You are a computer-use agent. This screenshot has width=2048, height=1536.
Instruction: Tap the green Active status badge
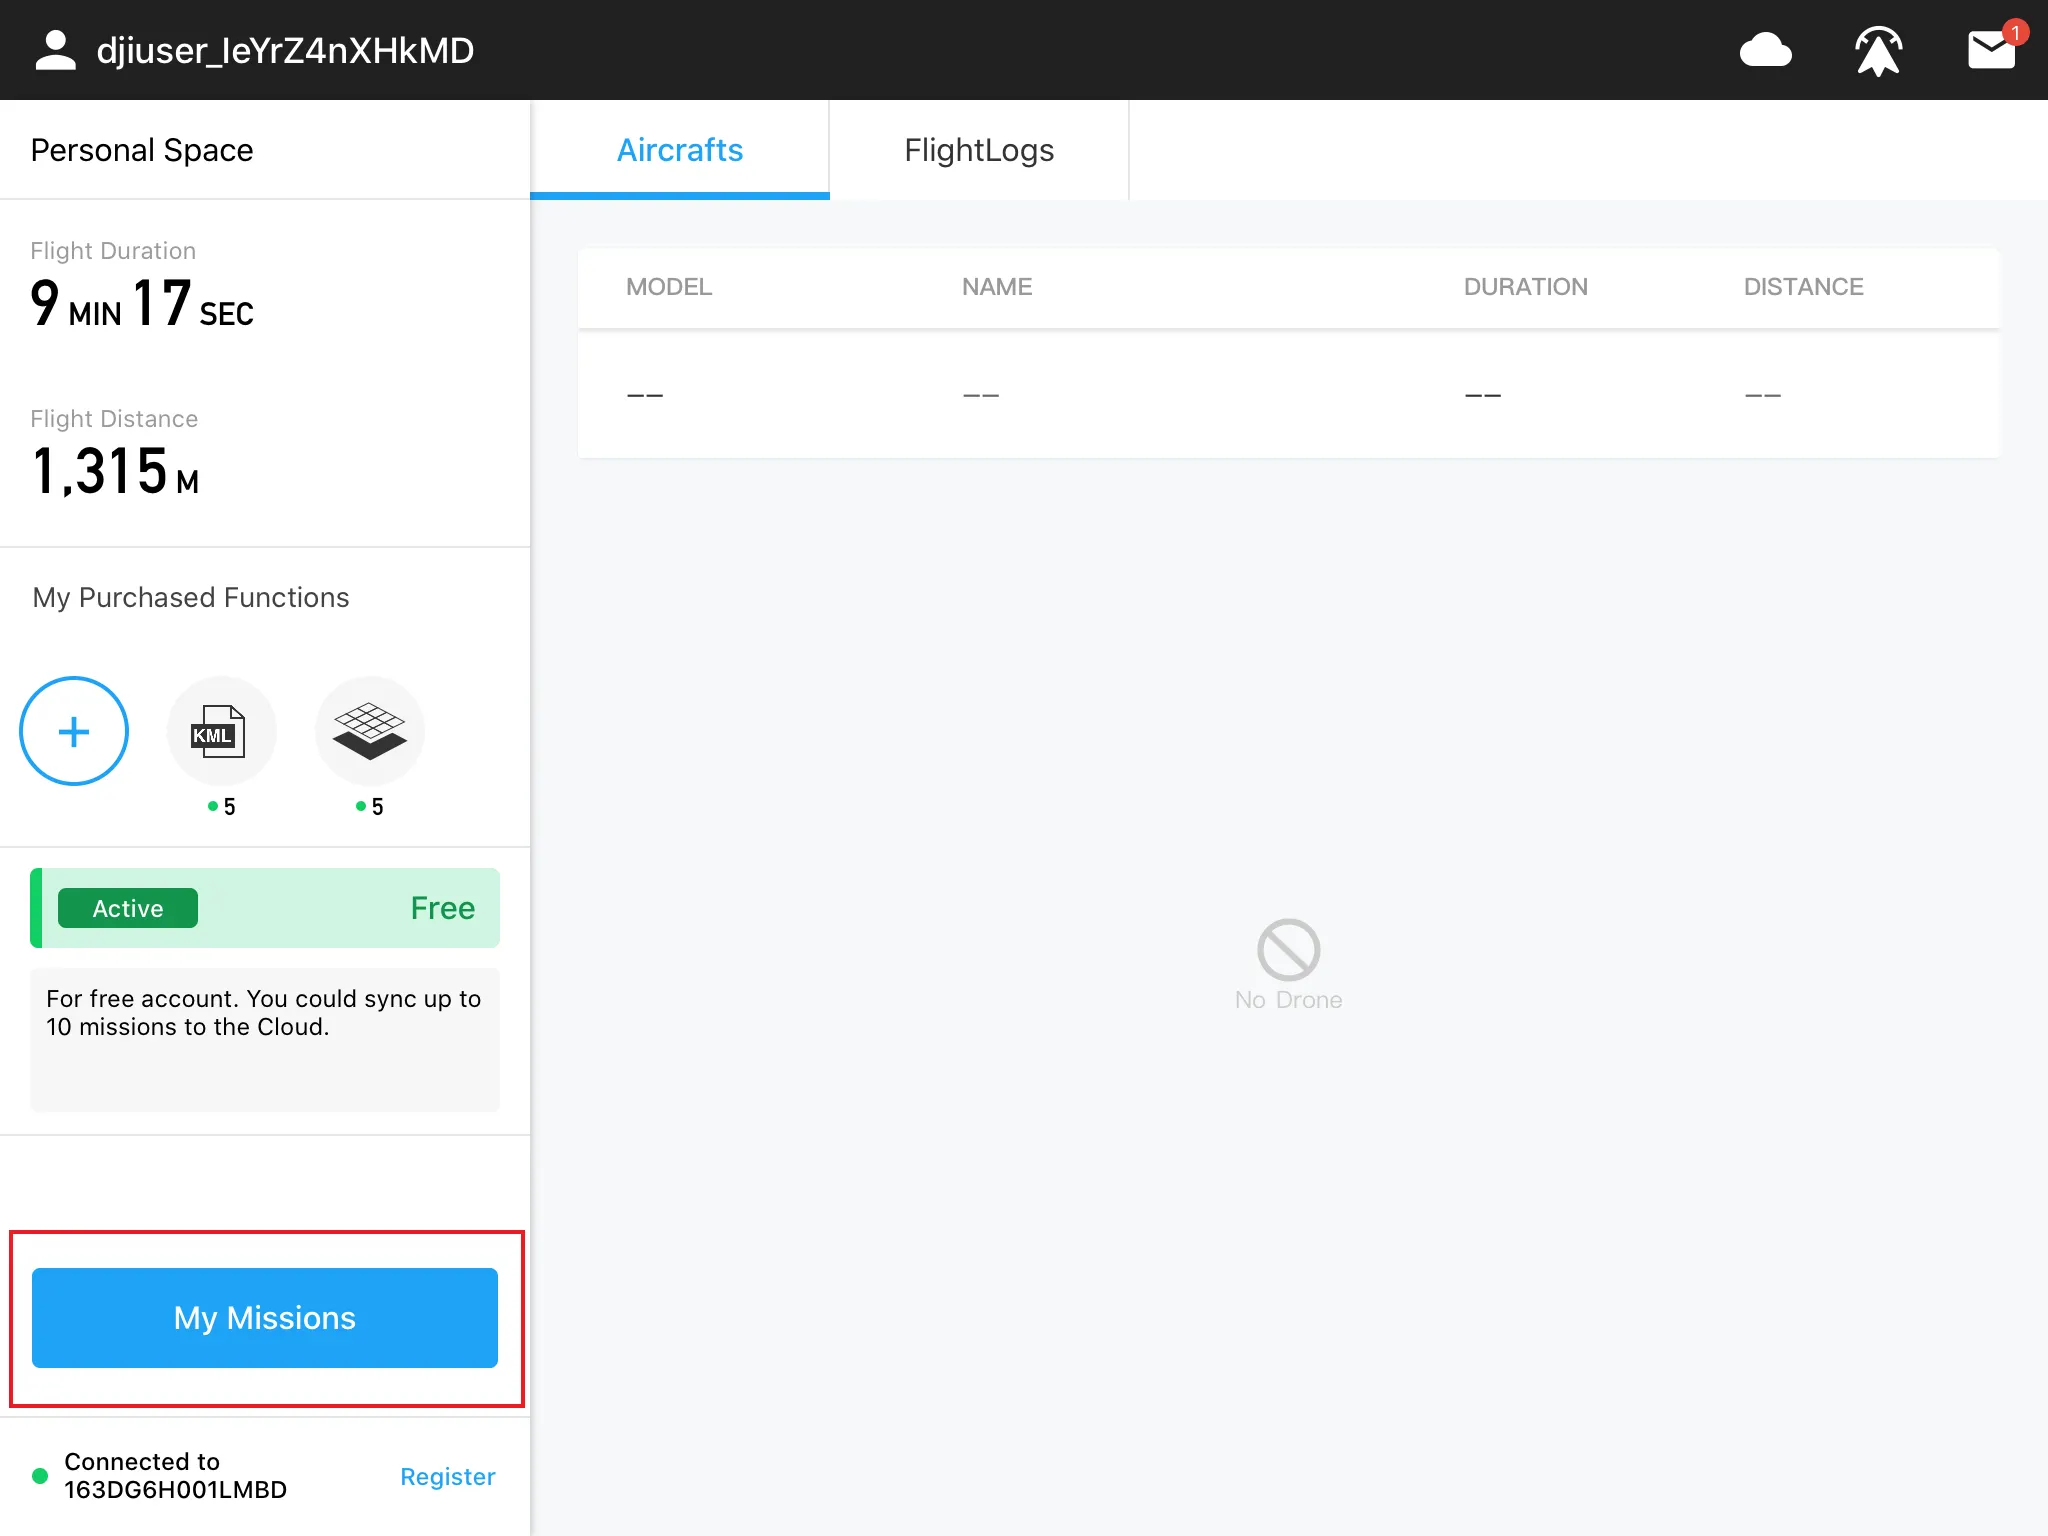[x=128, y=908]
